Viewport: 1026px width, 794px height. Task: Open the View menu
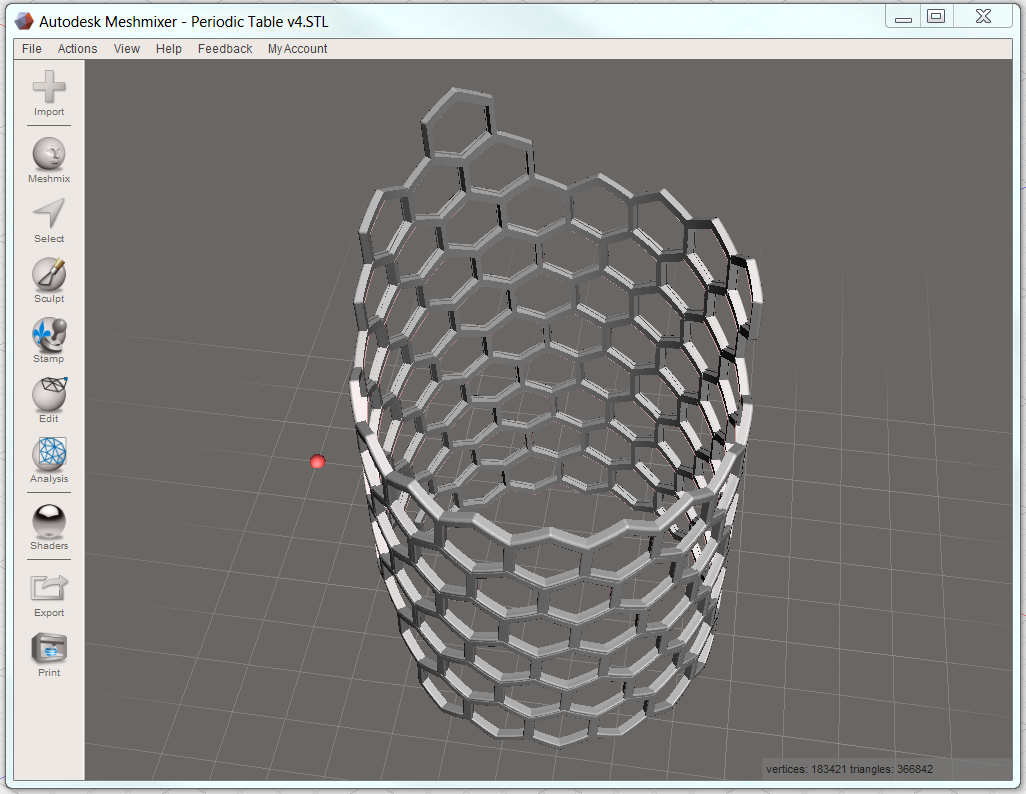pyautogui.click(x=127, y=48)
